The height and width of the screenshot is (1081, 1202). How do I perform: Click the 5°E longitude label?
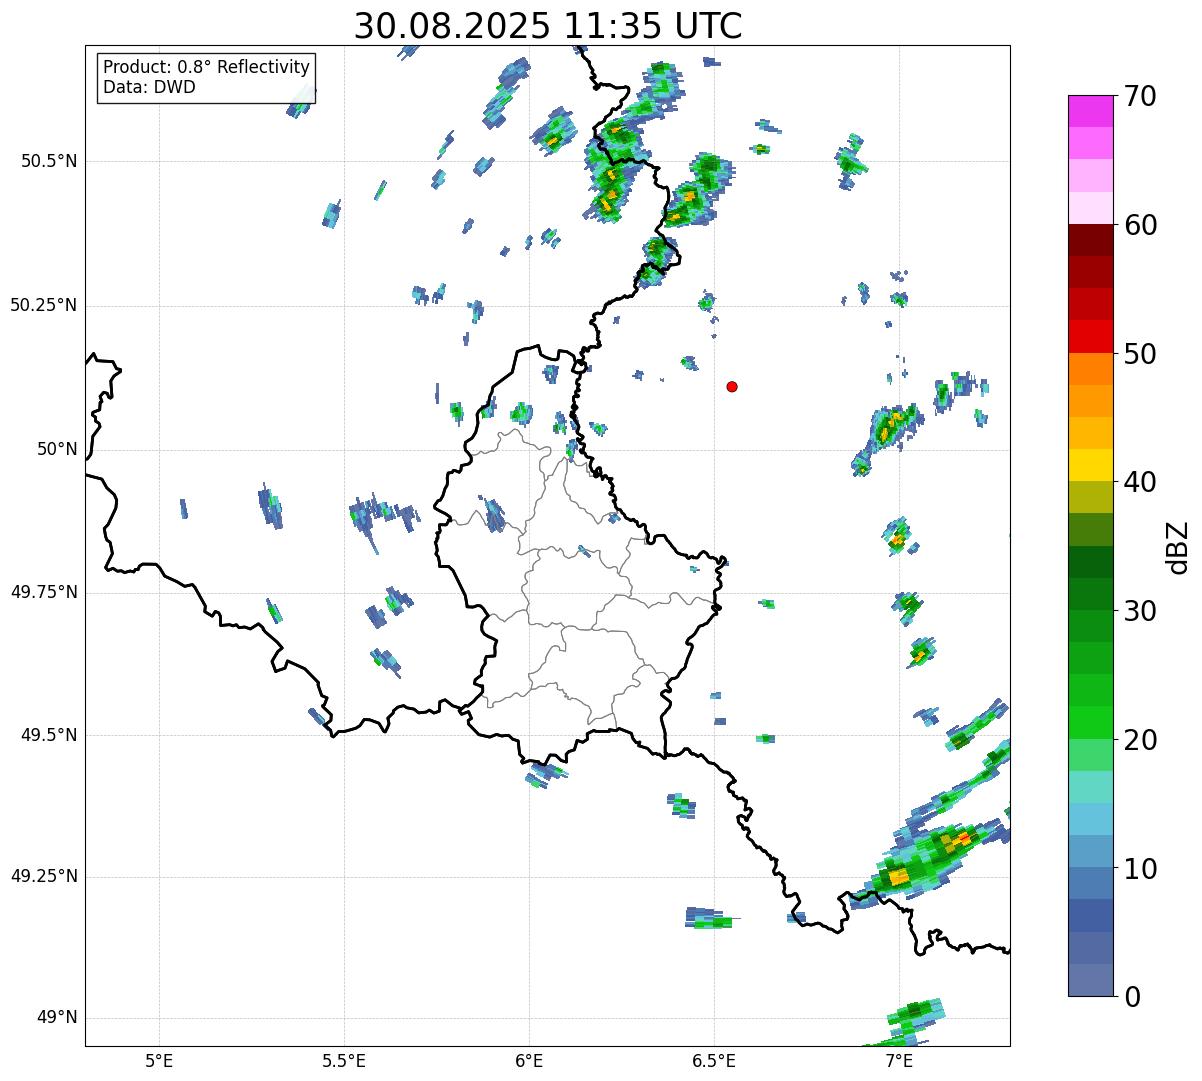pyautogui.click(x=159, y=1060)
